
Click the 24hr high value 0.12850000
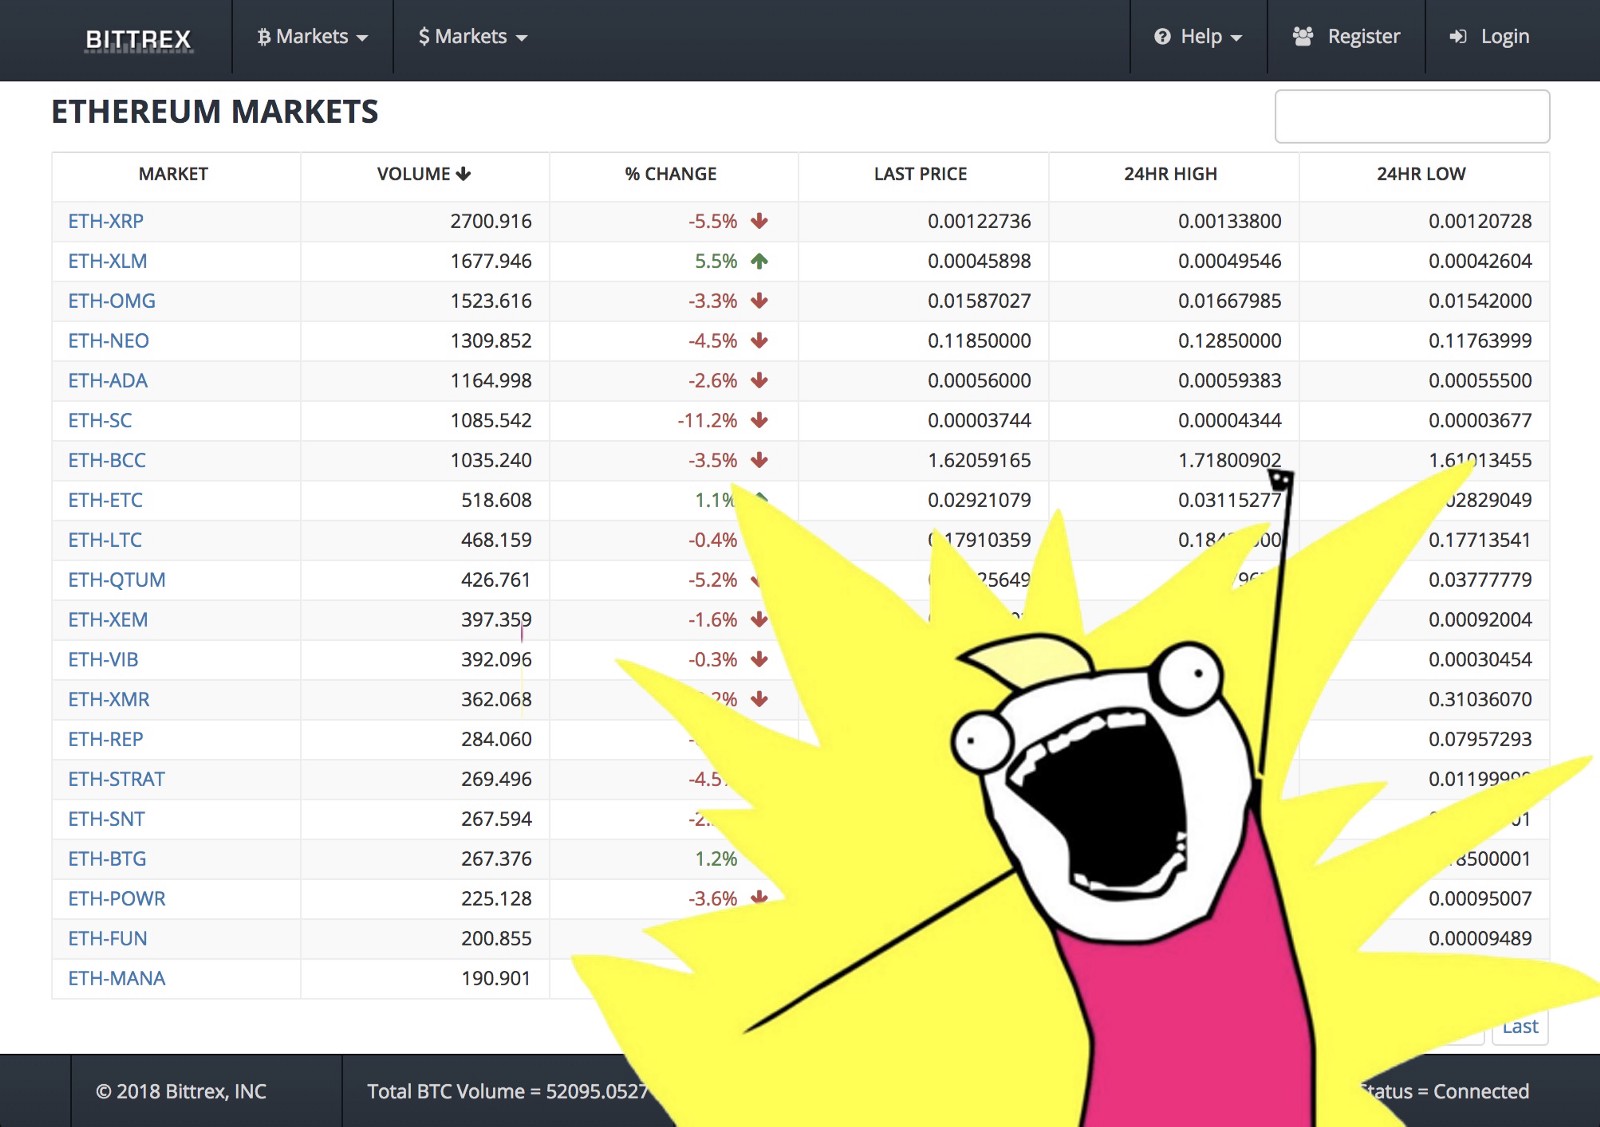tap(1230, 341)
